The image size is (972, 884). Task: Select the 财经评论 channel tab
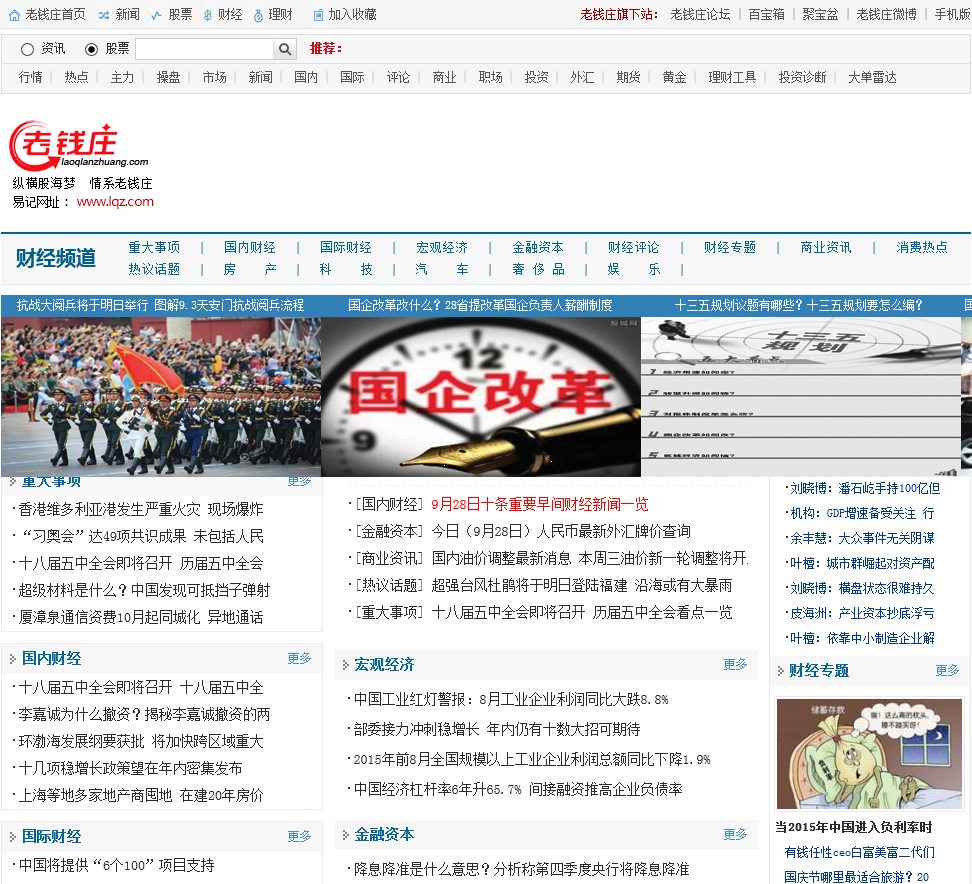[634, 247]
